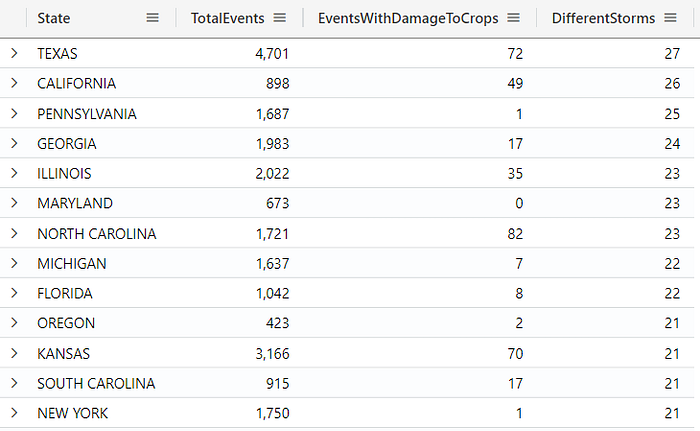
Task: Expand the ILLINOIS row chevron
Action: point(14,173)
